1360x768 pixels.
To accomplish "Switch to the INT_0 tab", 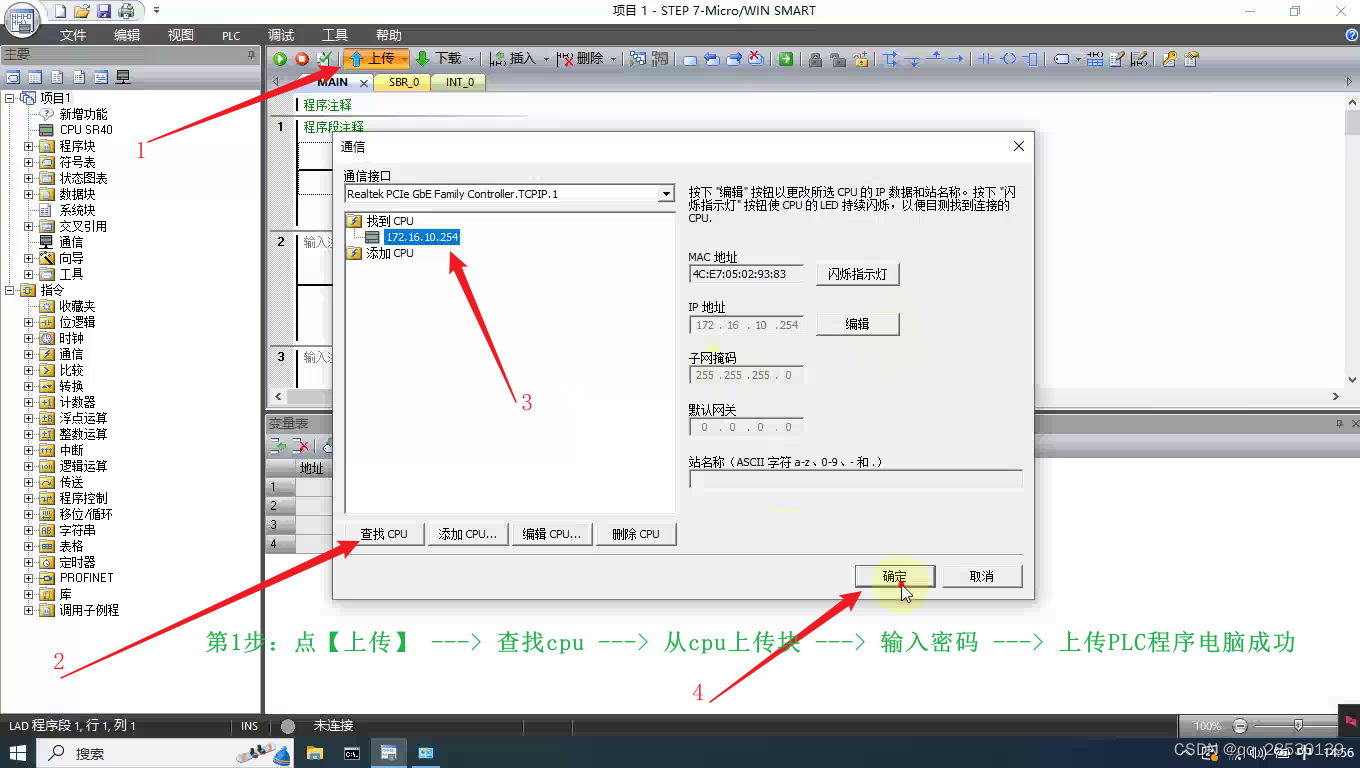I will [460, 82].
